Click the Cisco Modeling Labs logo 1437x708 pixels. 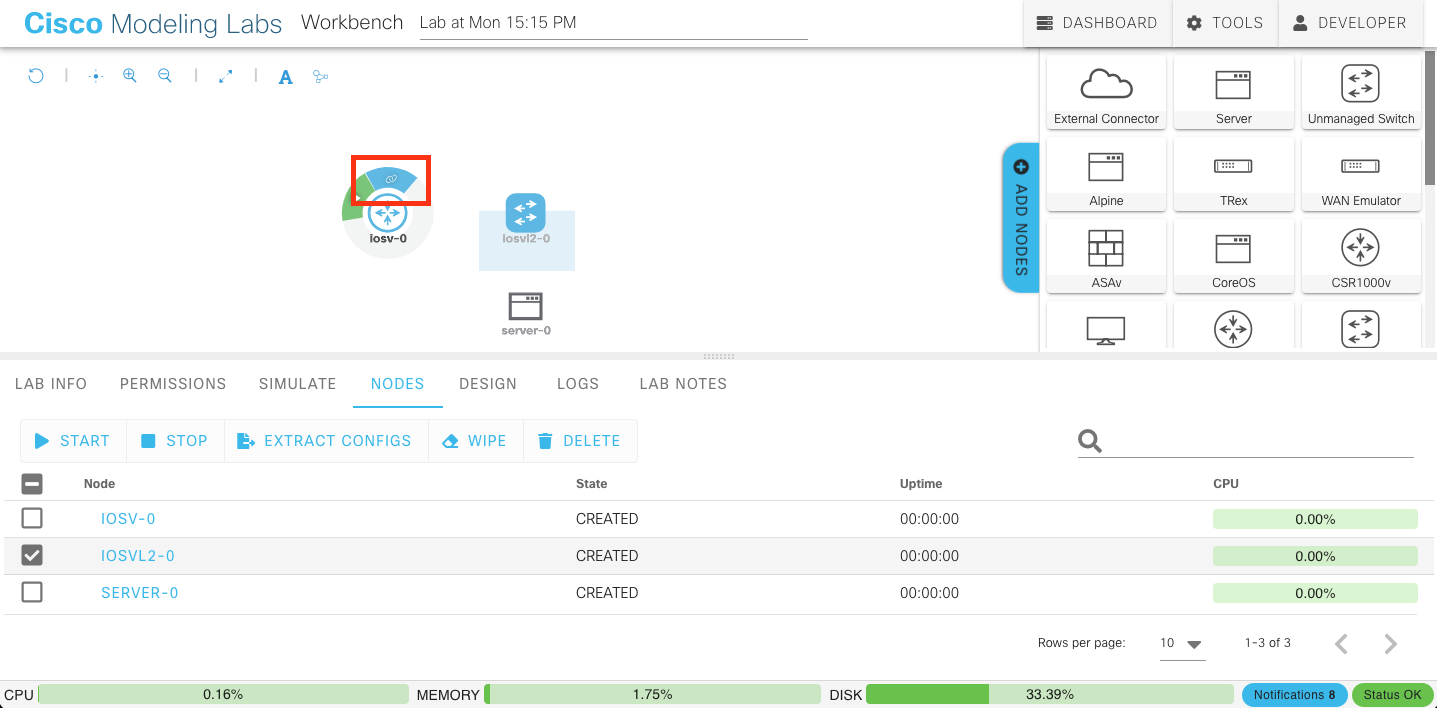coord(153,23)
